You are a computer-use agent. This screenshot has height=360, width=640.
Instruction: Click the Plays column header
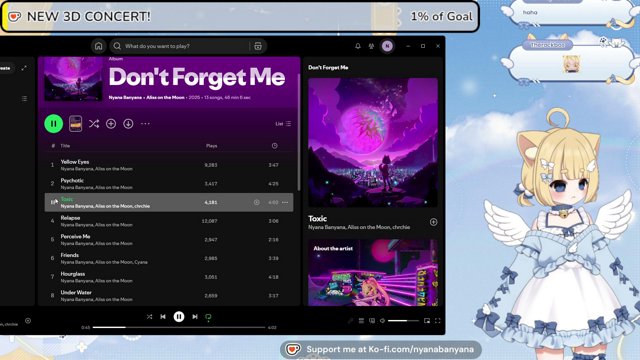(211, 146)
